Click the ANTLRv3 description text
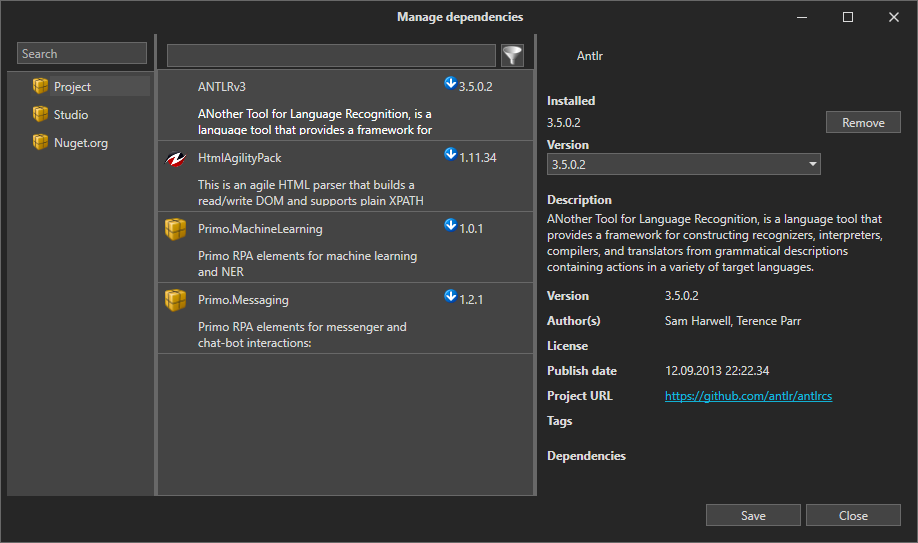918x543 pixels. tap(314, 122)
